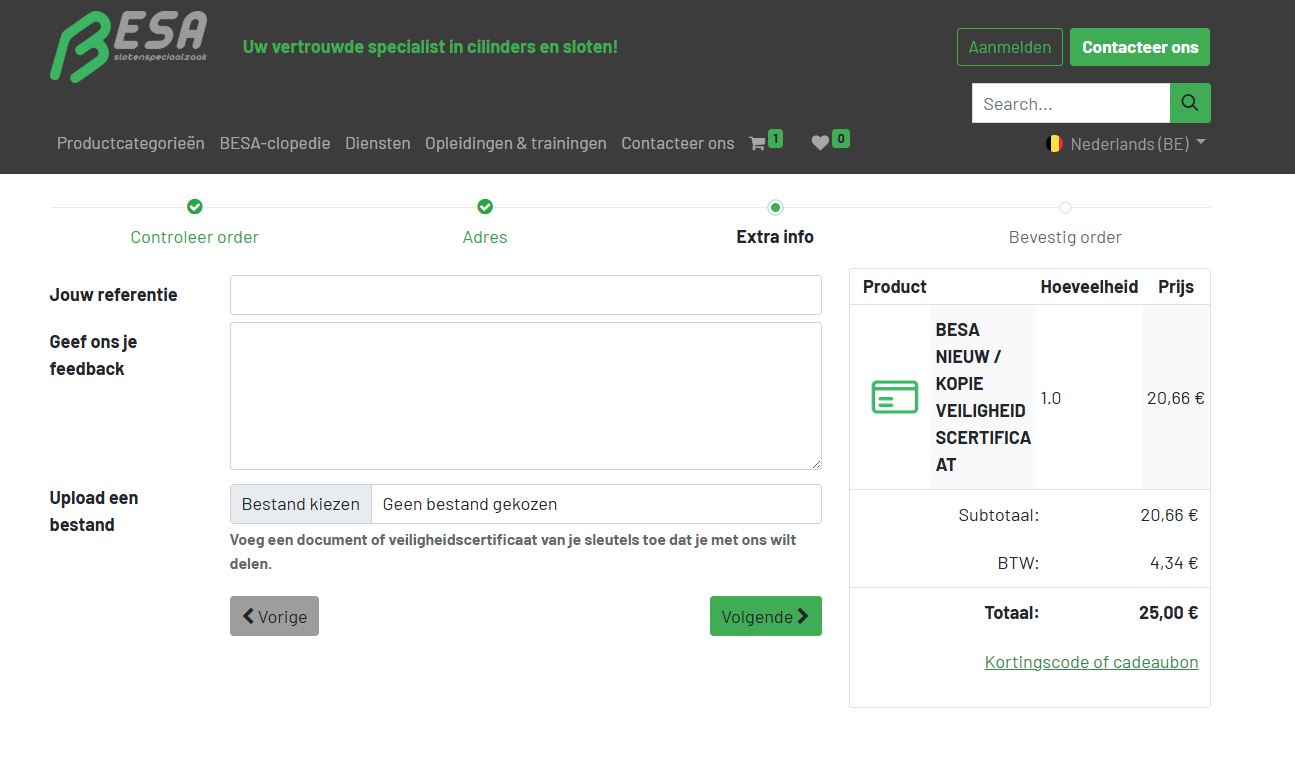This screenshot has height=767, width=1295.
Task: Click the Jouw referentie input field
Action: (525, 295)
